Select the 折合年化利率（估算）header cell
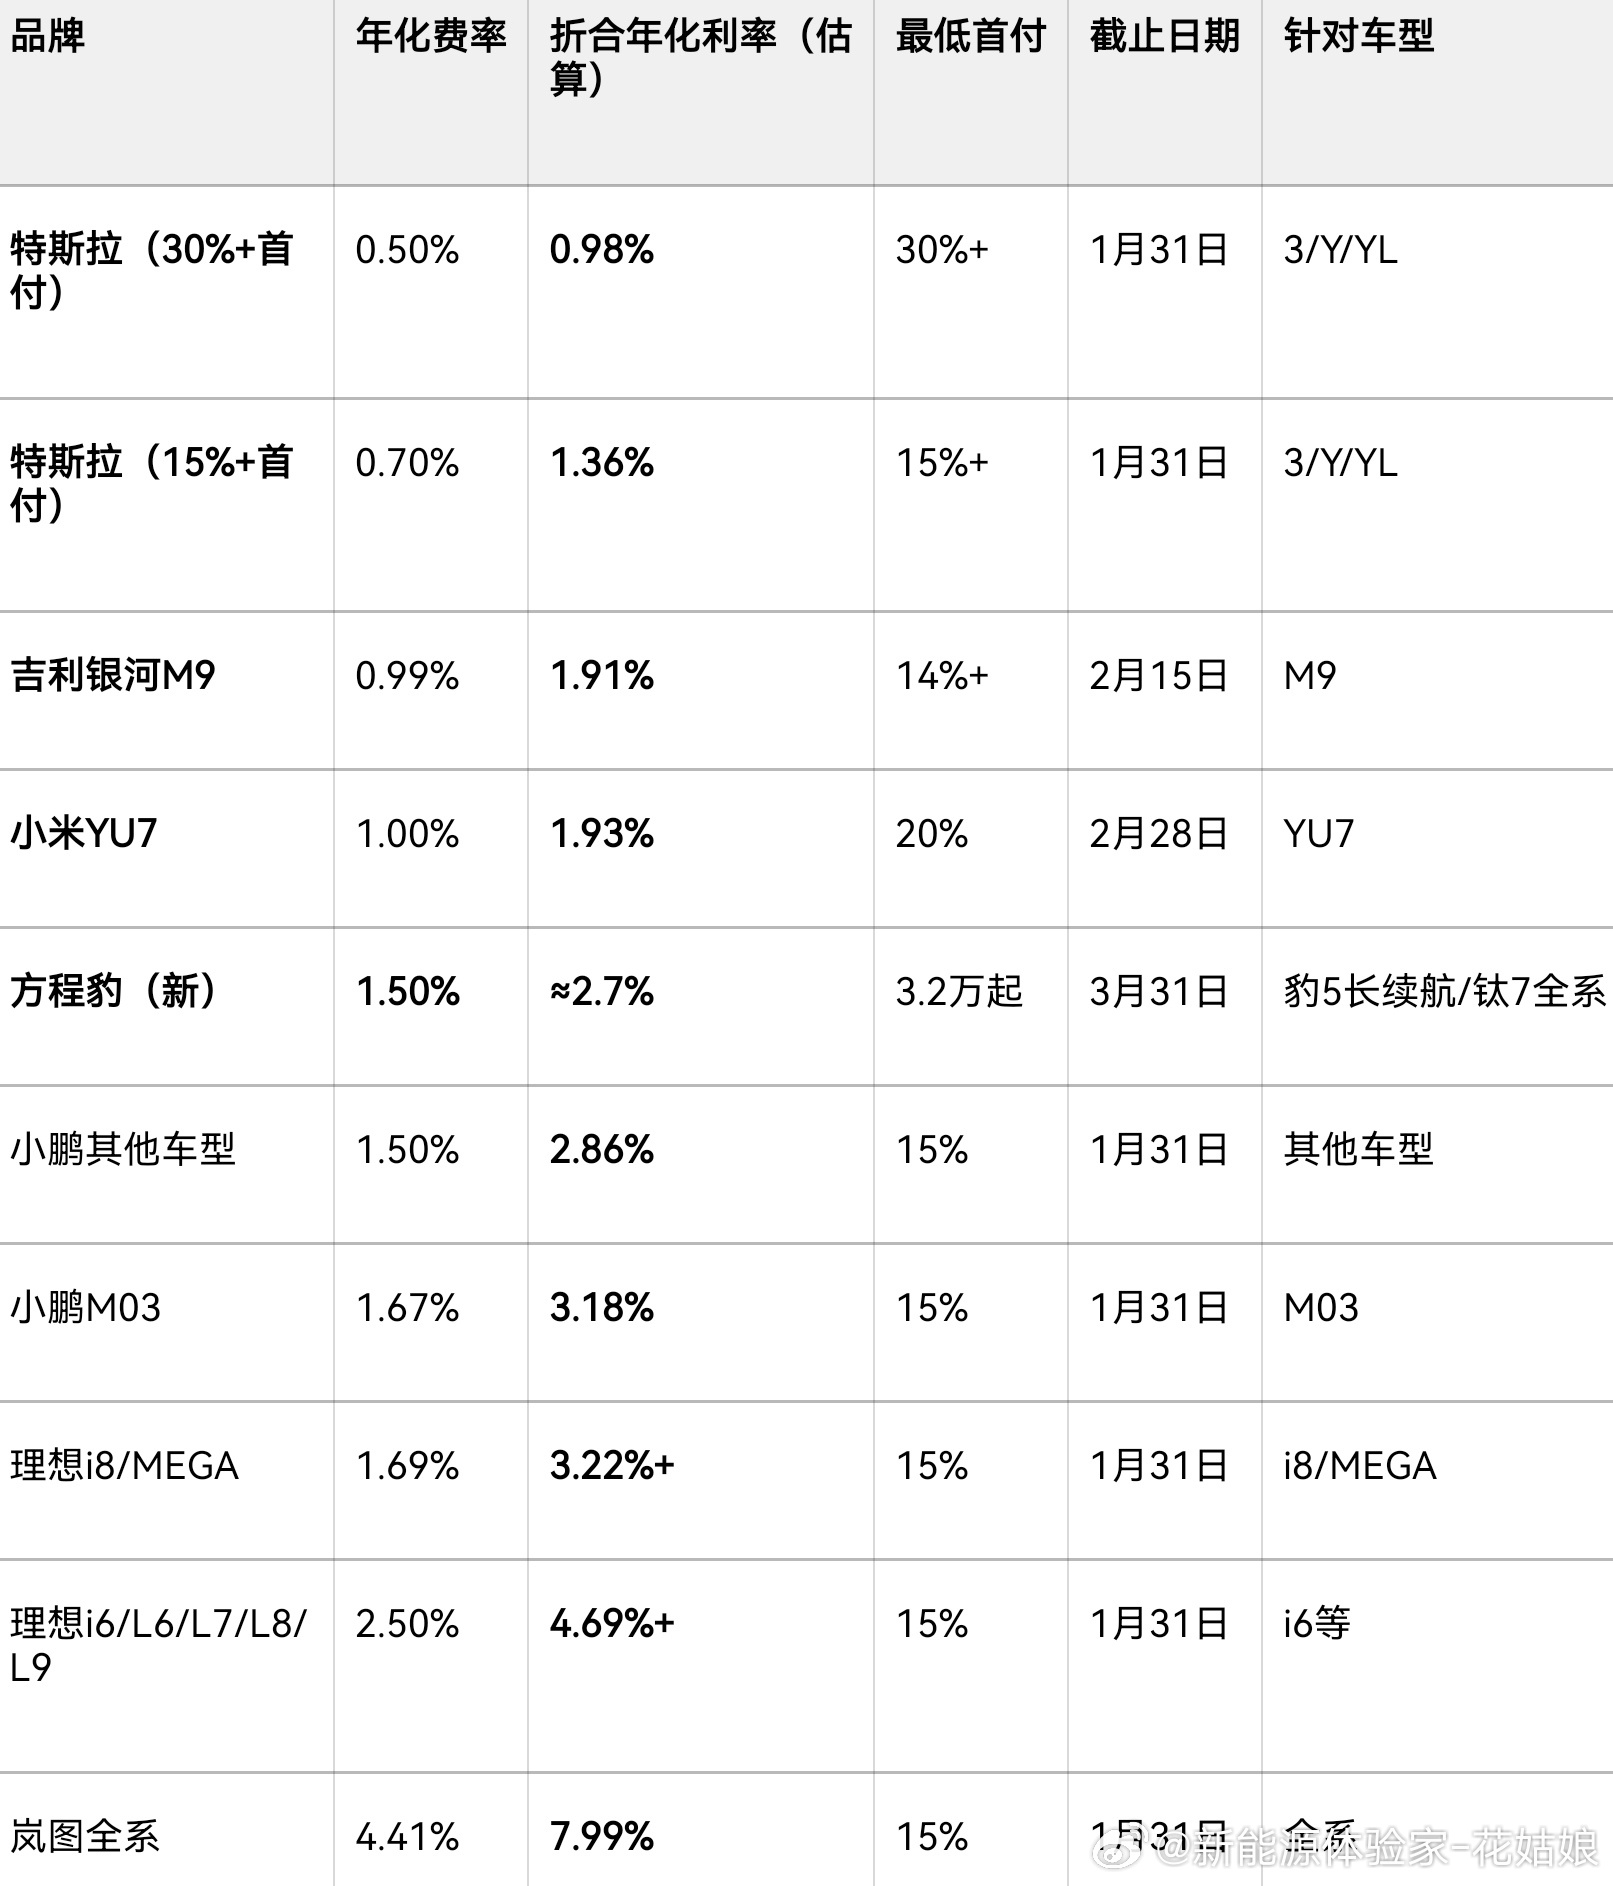The image size is (1613, 1886). pyautogui.click(x=699, y=58)
